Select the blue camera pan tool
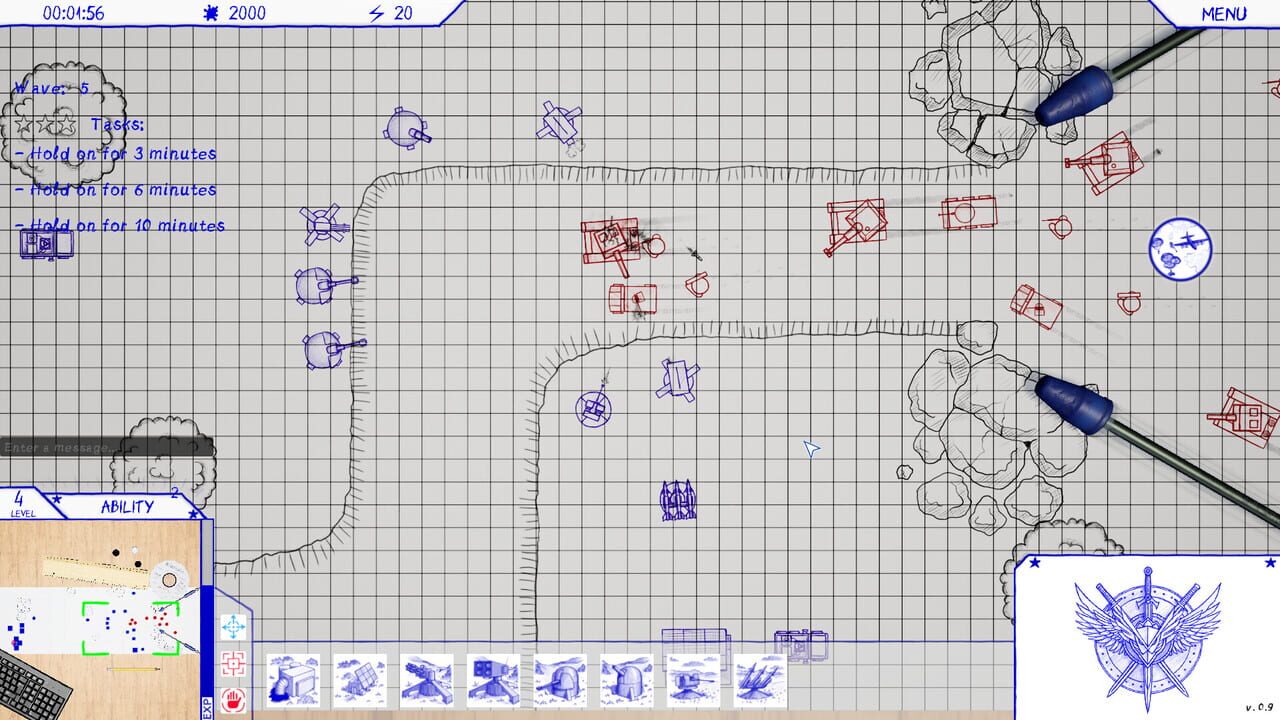This screenshot has width=1280, height=720. tap(231, 625)
